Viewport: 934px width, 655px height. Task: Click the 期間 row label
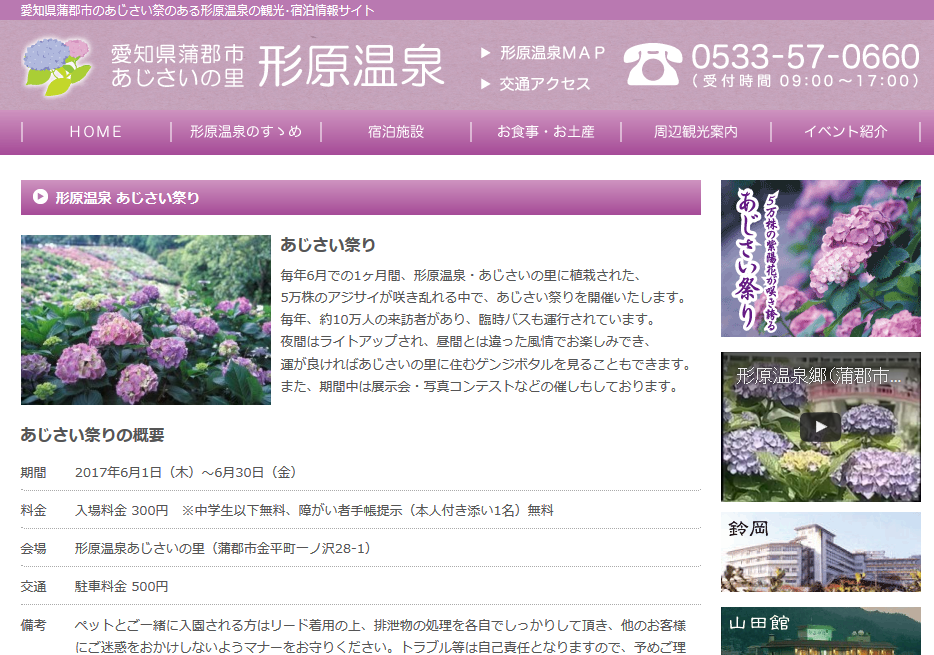point(33,472)
